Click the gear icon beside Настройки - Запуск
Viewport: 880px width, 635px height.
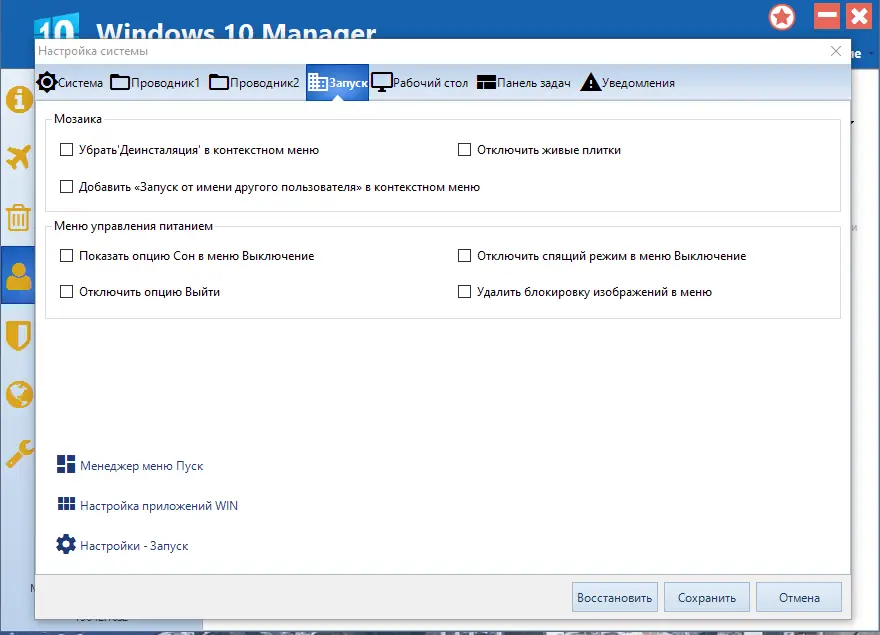coord(66,544)
